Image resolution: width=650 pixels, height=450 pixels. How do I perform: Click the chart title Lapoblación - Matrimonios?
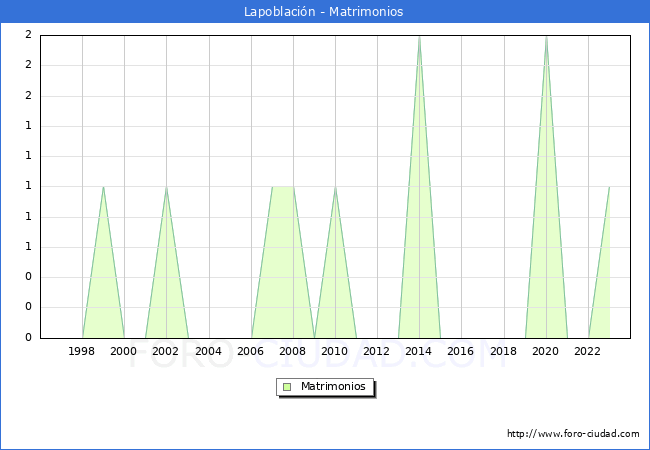[x=324, y=12]
